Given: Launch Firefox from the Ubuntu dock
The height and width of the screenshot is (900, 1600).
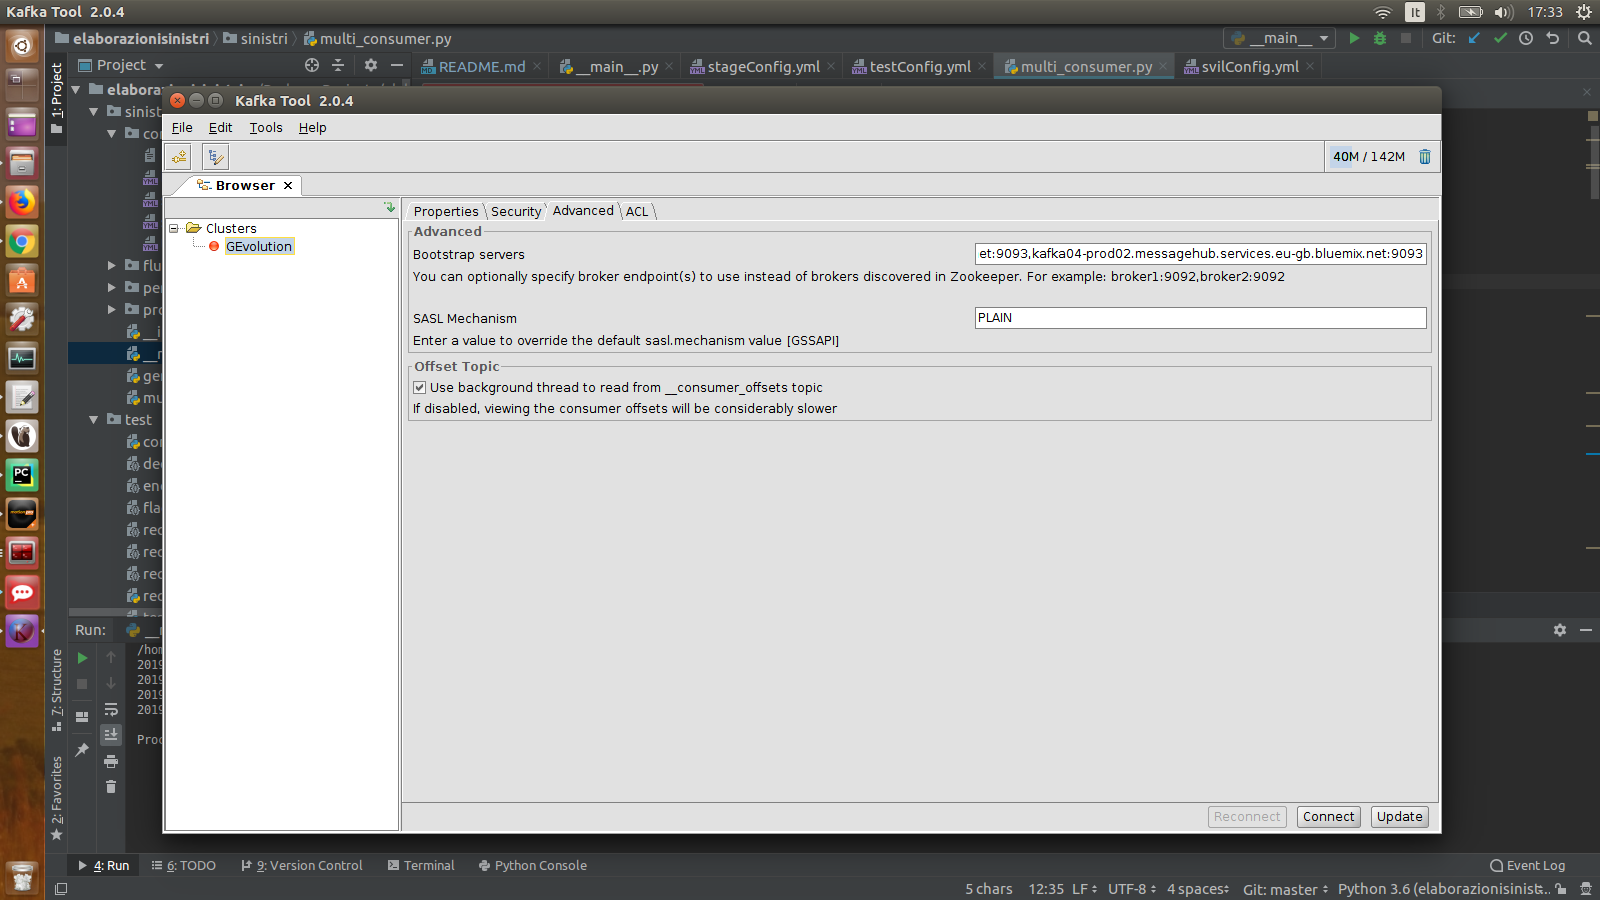Looking at the screenshot, I should [x=22, y=202].
